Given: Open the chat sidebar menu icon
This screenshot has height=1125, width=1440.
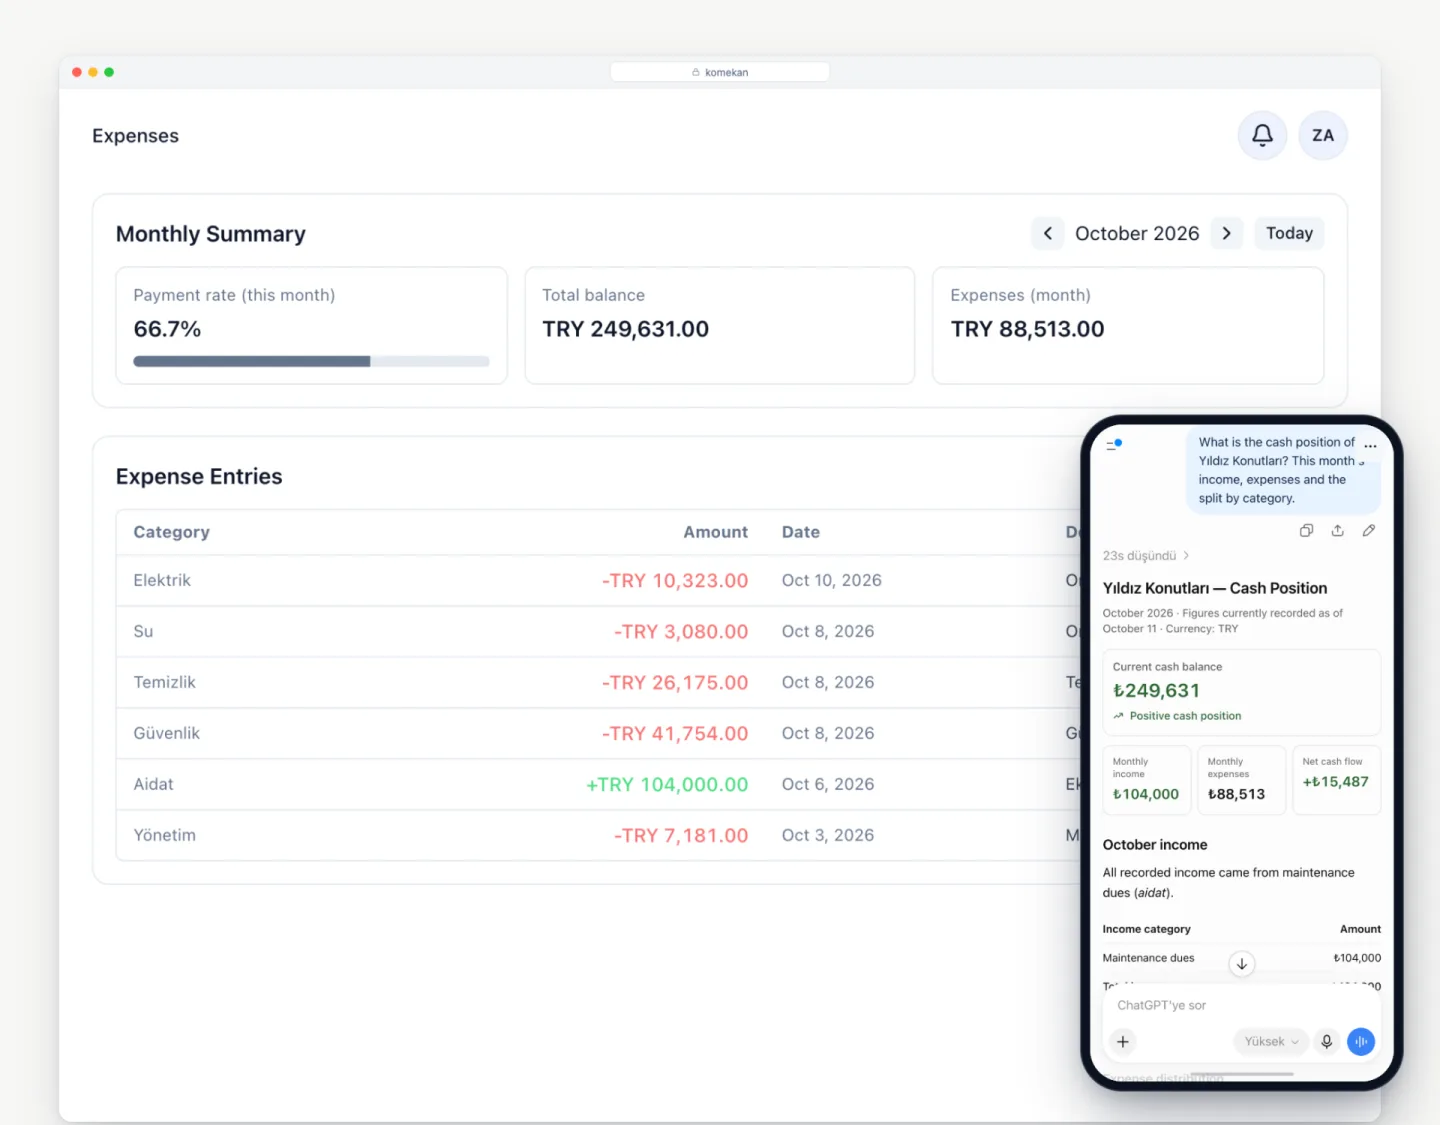Looking at the screenshot, I should coord(1114,443).
